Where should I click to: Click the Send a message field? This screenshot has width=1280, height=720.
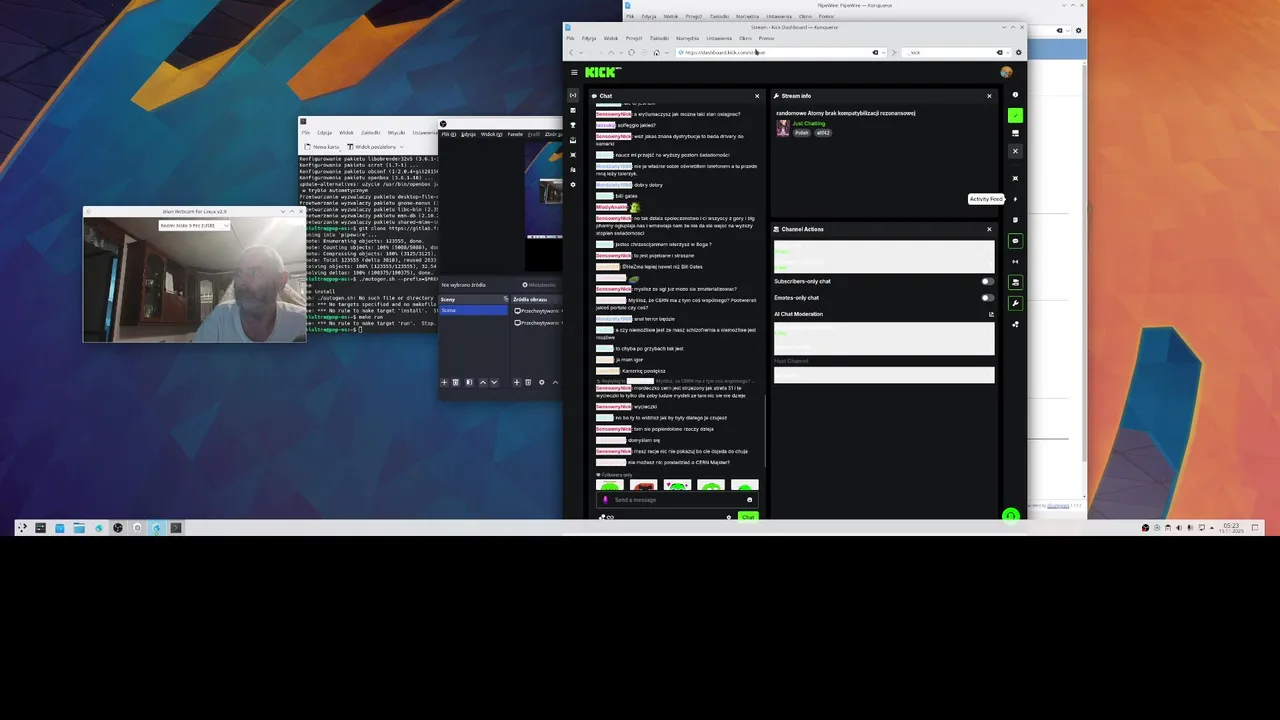point(675,500)
